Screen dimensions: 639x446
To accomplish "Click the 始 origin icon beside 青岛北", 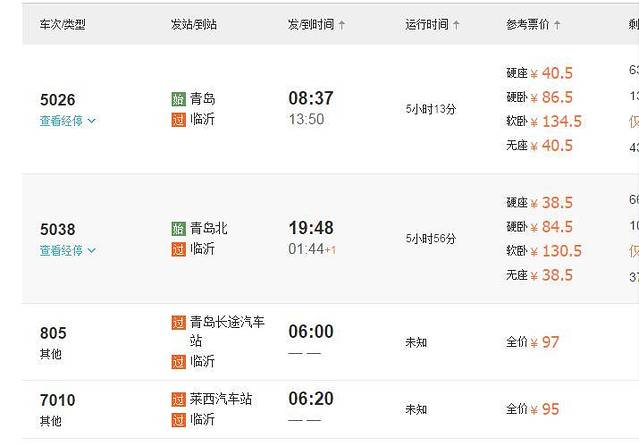I will coord(178,229).
